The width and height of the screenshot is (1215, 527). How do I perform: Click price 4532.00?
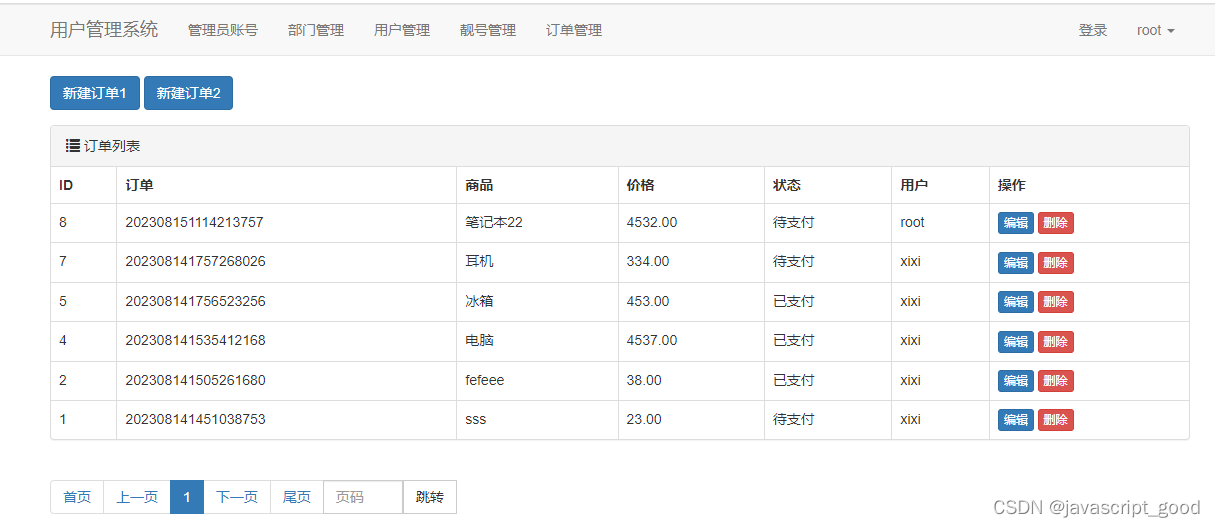pos(652,222)
